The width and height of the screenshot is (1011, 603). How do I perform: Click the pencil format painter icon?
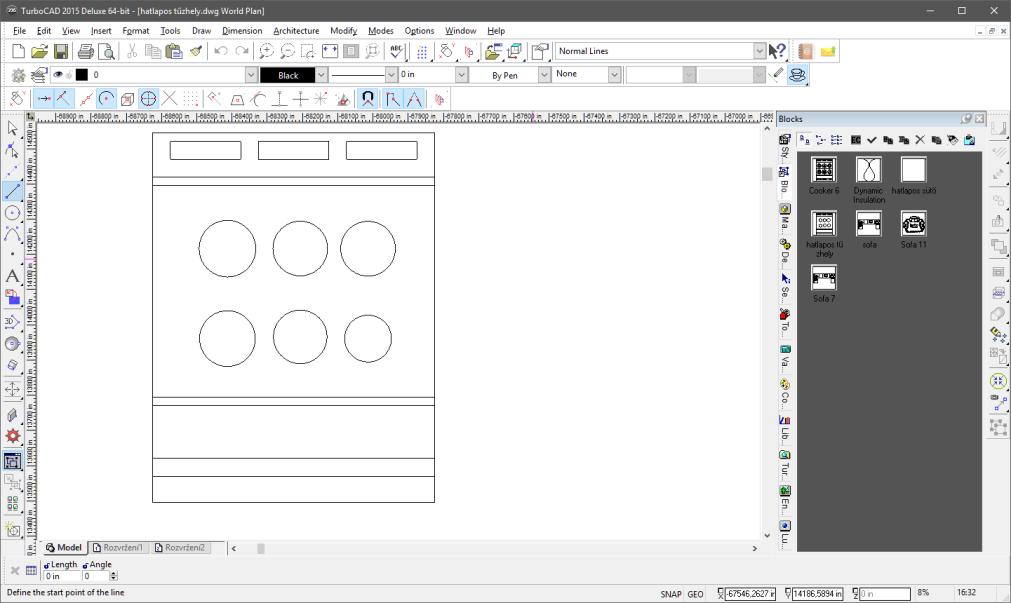778,75
